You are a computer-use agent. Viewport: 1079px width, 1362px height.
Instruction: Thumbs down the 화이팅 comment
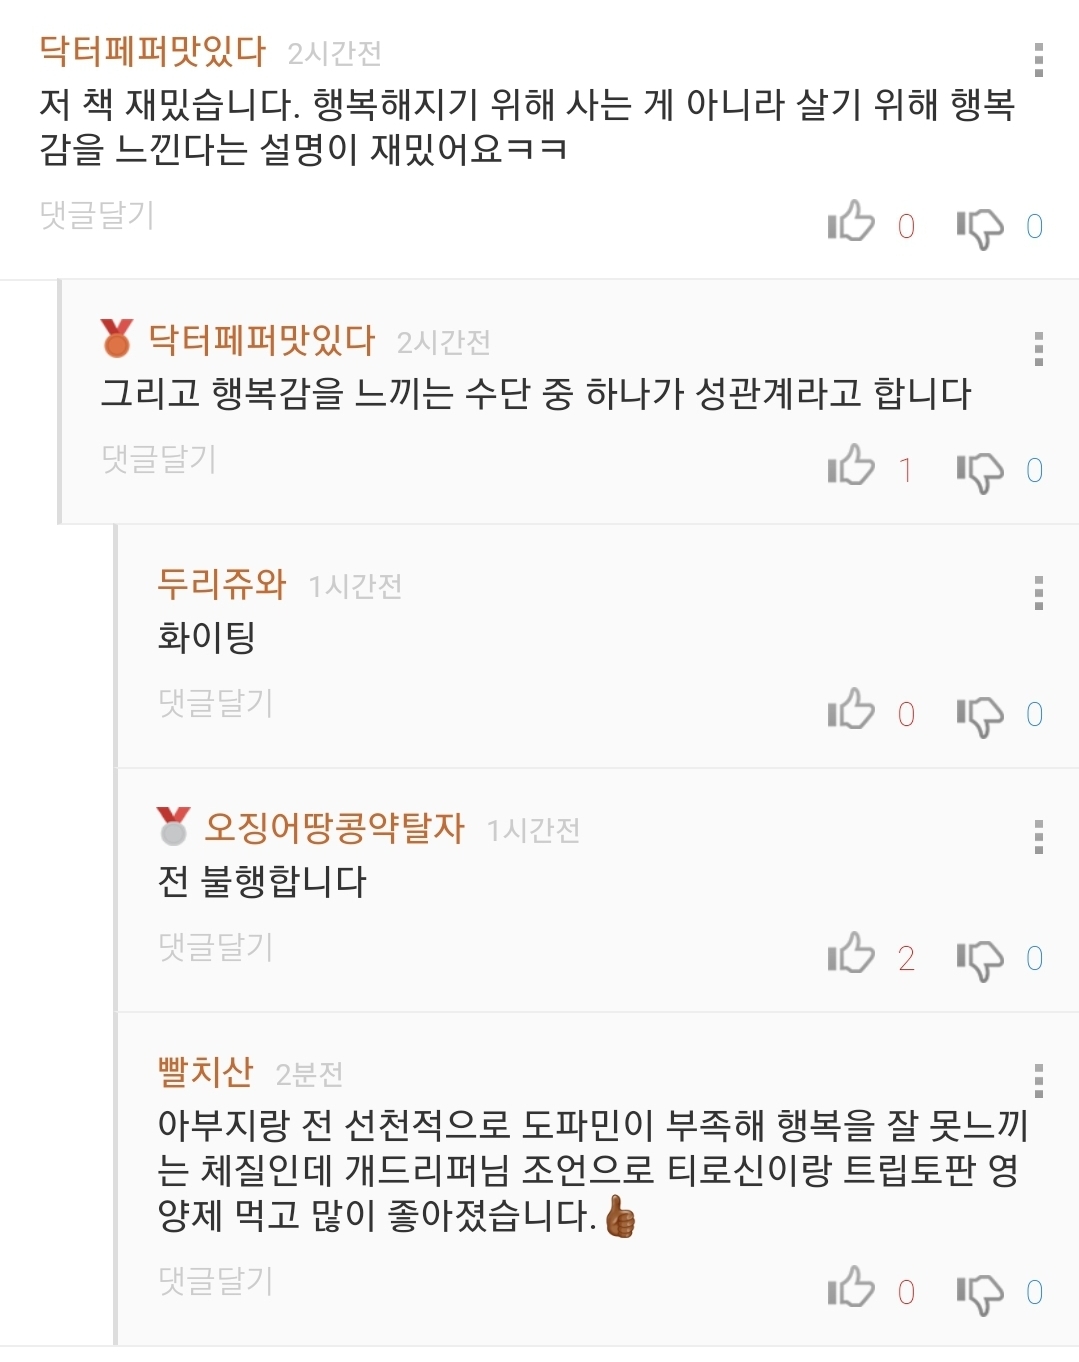979,714
